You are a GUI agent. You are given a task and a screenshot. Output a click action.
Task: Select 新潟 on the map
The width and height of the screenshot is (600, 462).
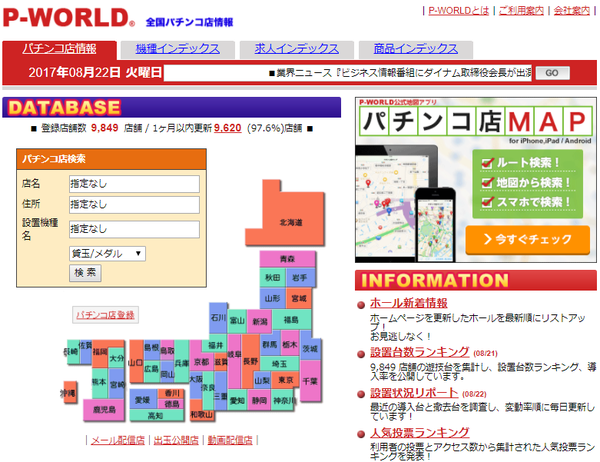coord(260,321)
